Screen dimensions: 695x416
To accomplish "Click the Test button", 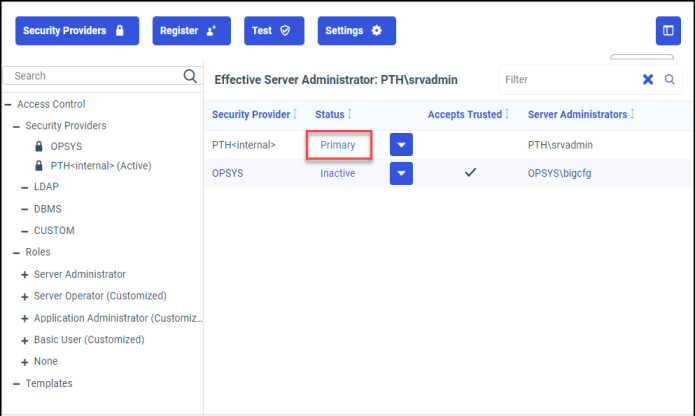I will [274, 31].
